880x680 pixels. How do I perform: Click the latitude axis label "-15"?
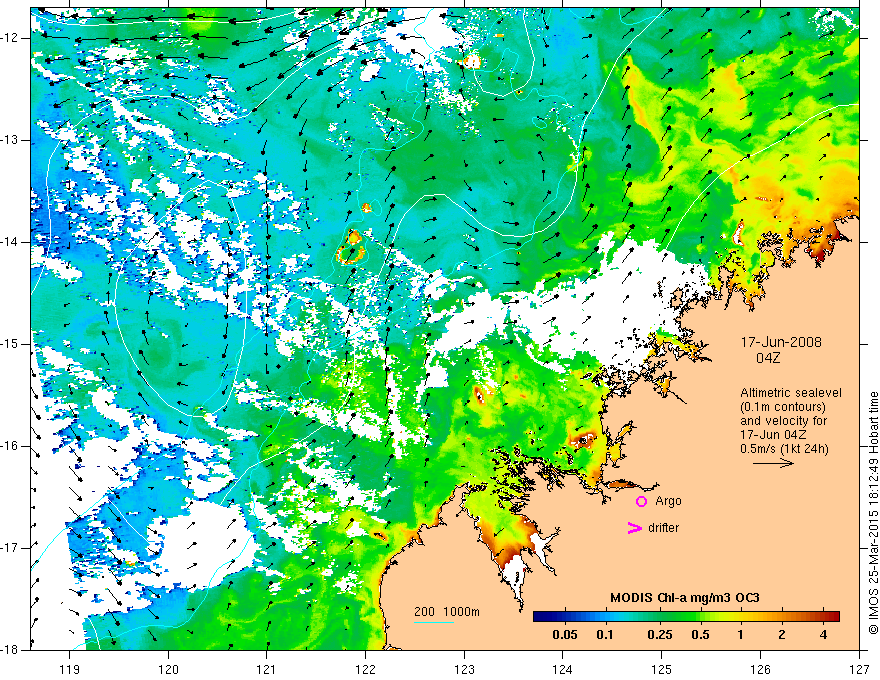click(x=11, y=344)
